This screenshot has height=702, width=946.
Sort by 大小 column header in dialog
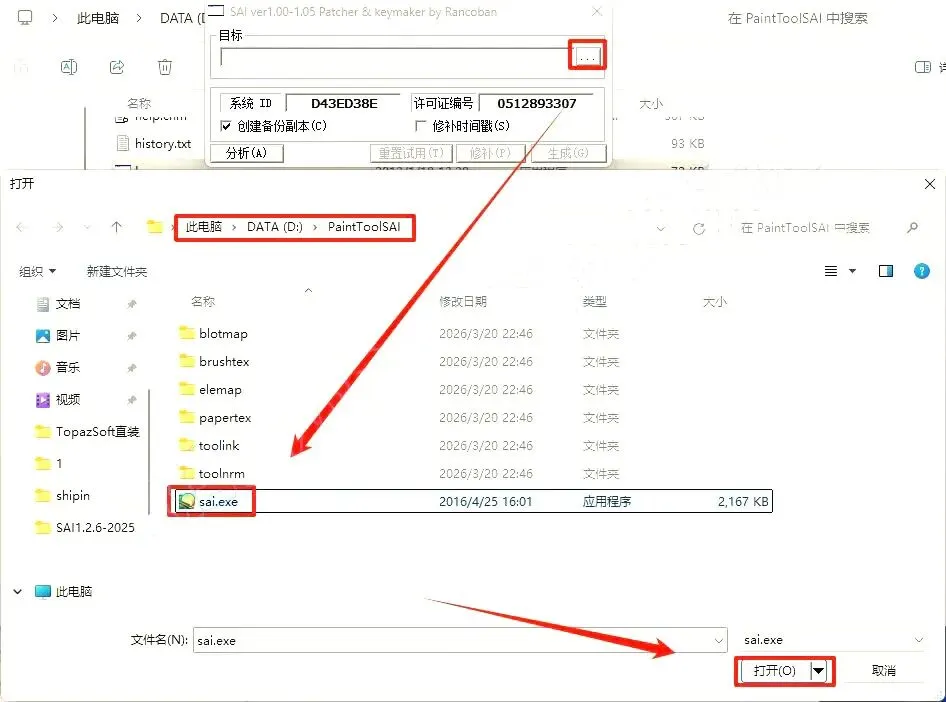(715, 302)
